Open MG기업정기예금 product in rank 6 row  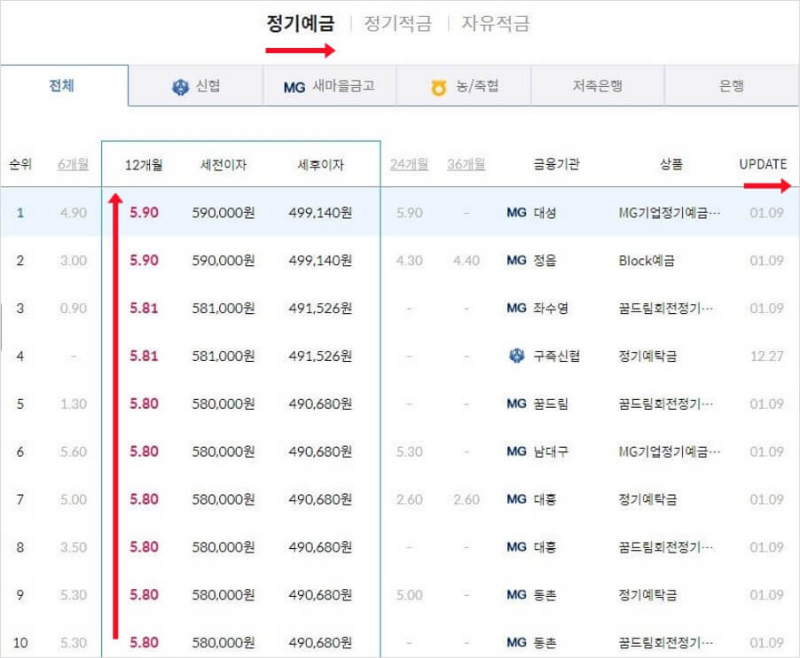[x=669, y=451]
